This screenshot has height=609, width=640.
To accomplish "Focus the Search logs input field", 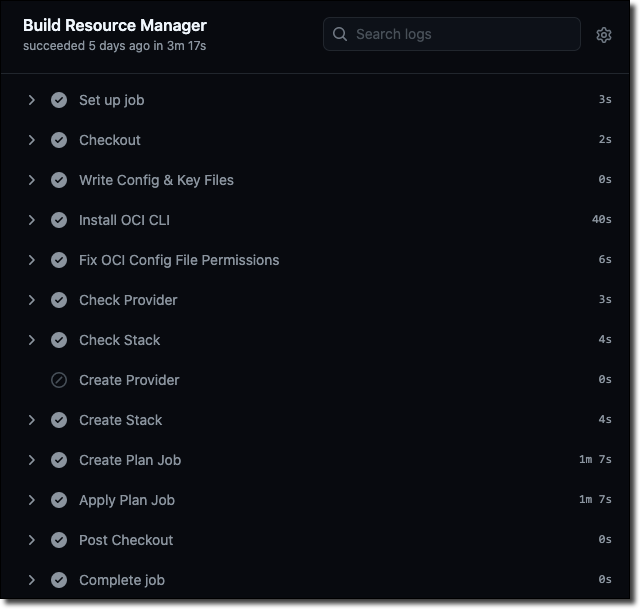I will pos(460,34).
